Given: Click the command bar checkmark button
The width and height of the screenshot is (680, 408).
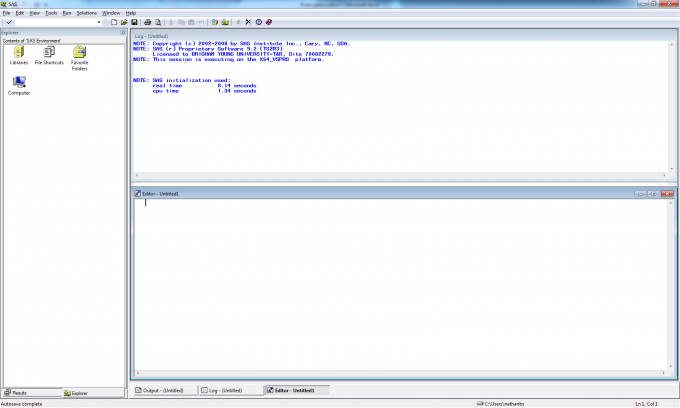Looking at the screenshot, I should 8,21.
